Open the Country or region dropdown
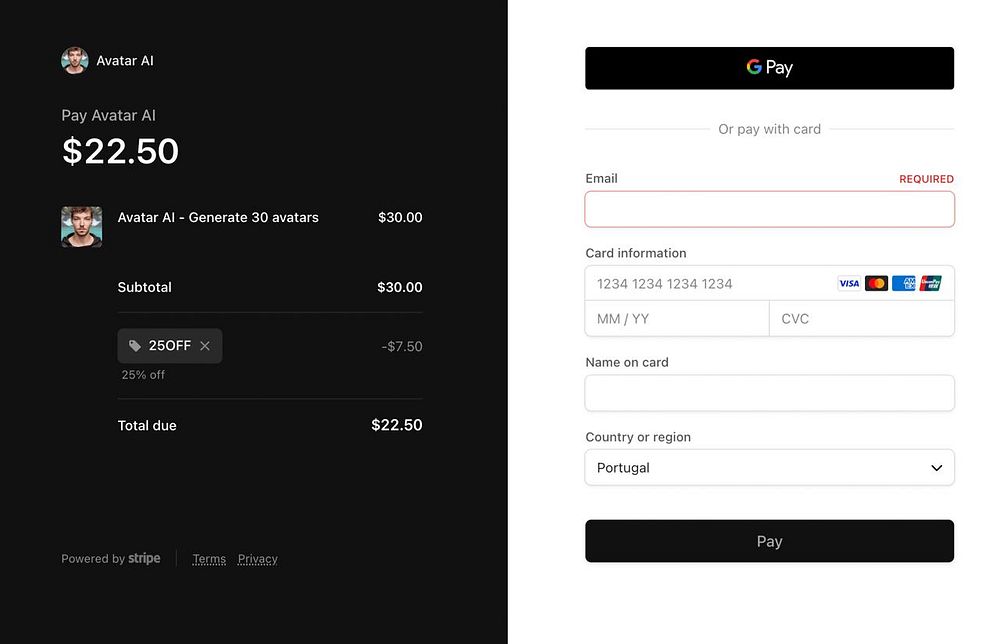The width and height of the screenshot is (1000, 644). 769,468
